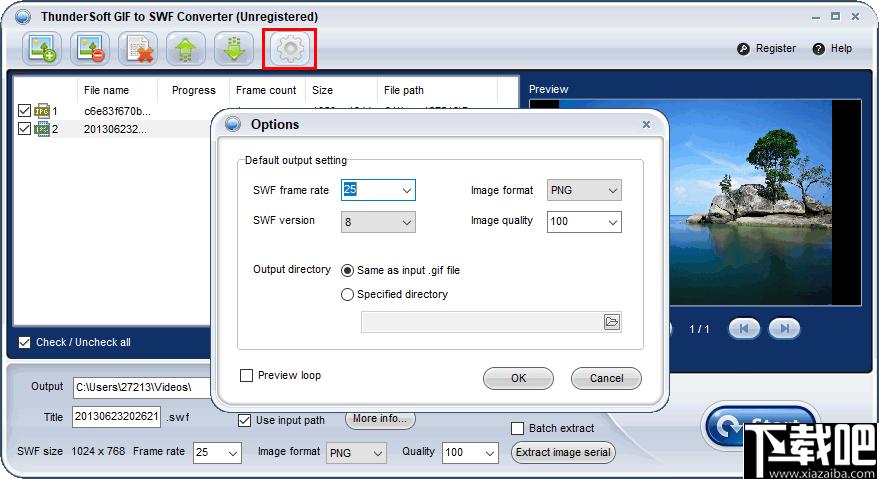Viewport: 879px width, 479px height.
Task: Enable the Preview loop checkbox
Action: [x=246, y=375]
